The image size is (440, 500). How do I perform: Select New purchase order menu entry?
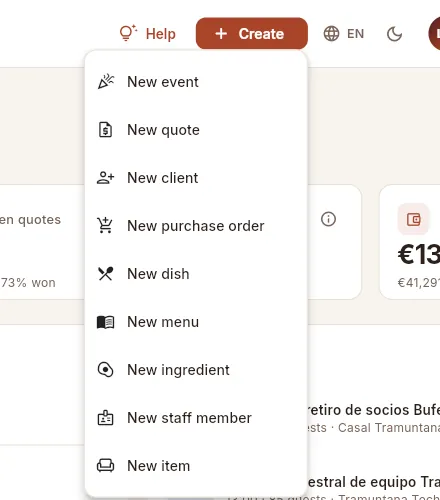[196, 226]
